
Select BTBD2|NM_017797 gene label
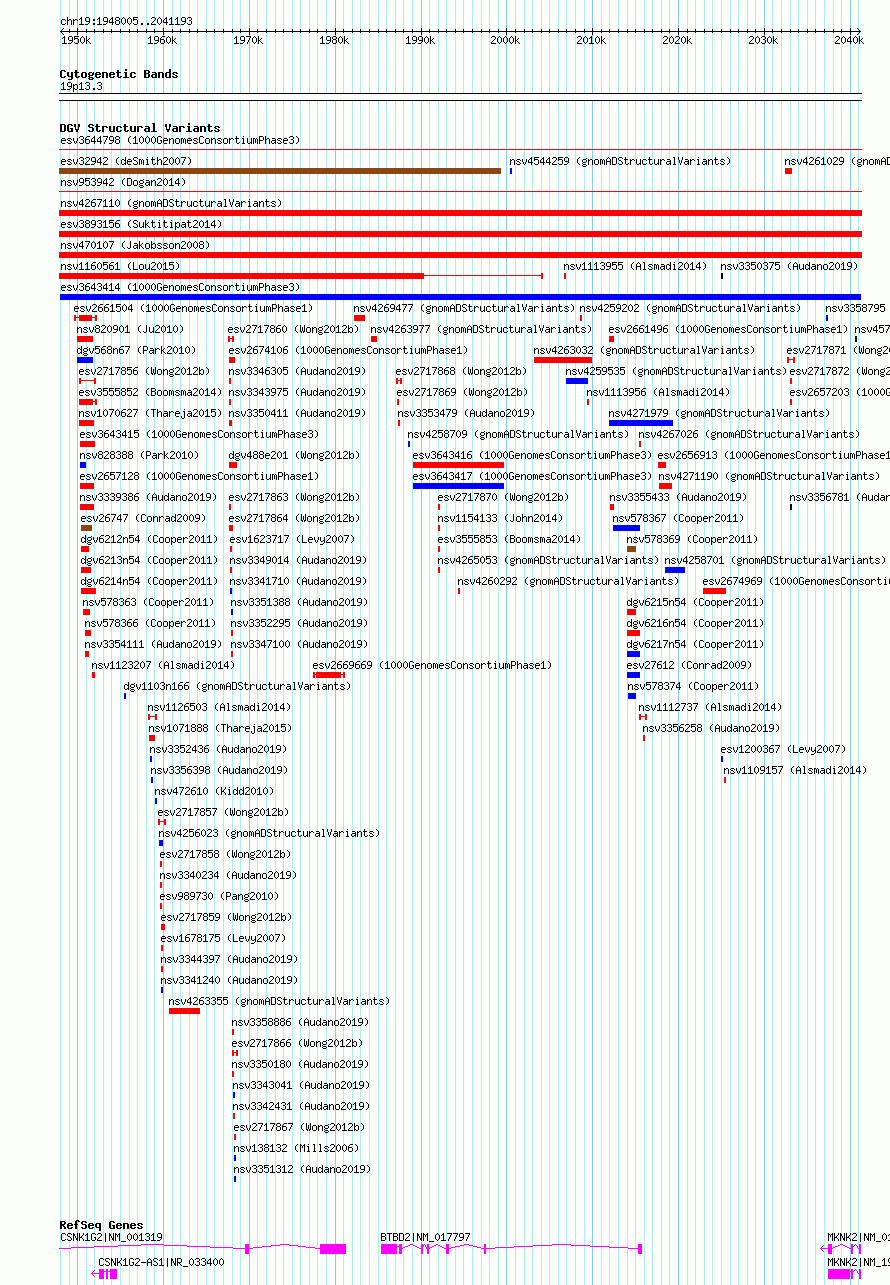425,1237
